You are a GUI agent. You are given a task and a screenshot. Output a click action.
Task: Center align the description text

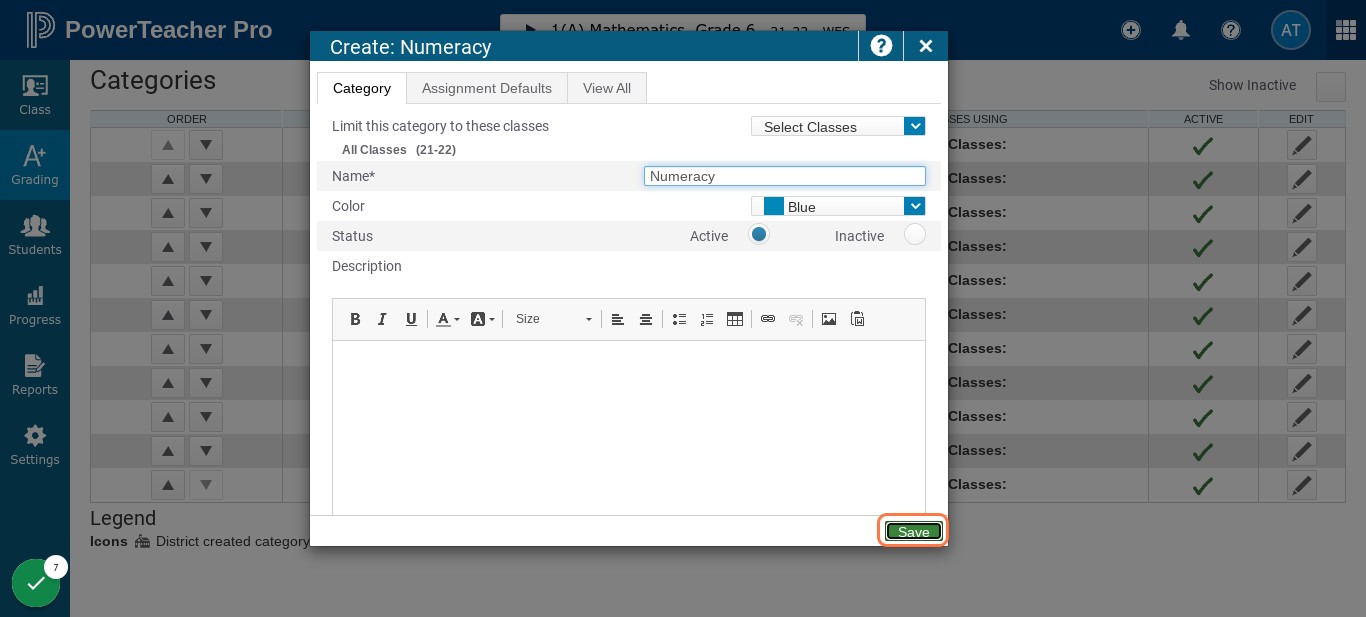point(646,319)
